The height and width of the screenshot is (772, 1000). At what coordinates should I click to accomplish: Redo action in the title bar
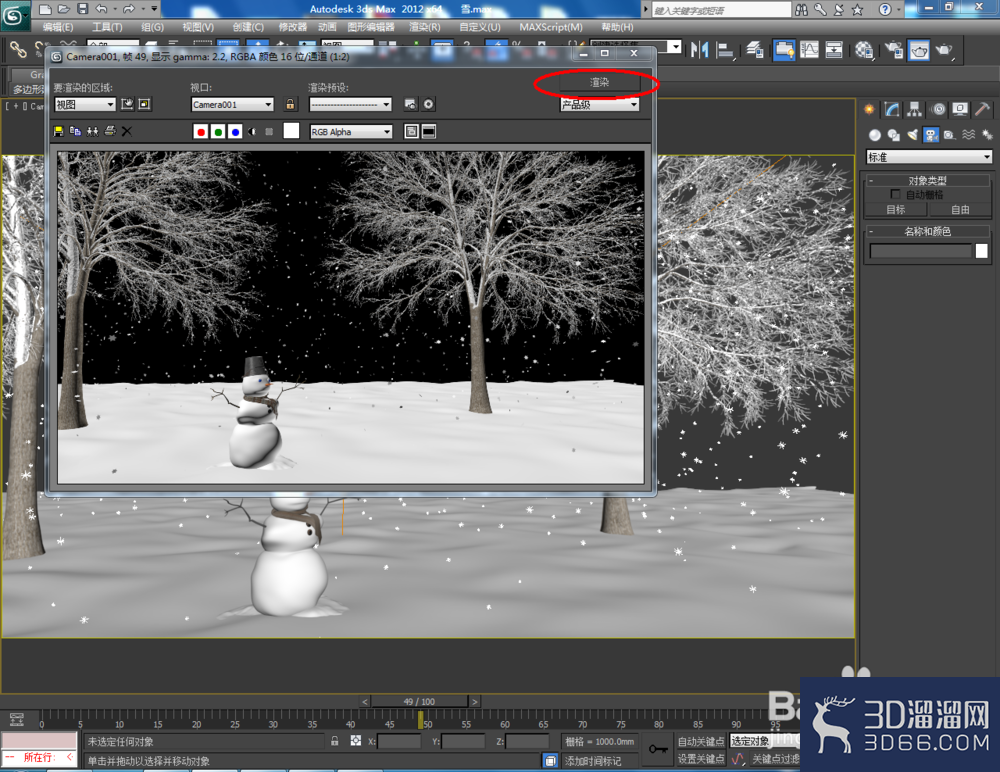click(128, 9)
